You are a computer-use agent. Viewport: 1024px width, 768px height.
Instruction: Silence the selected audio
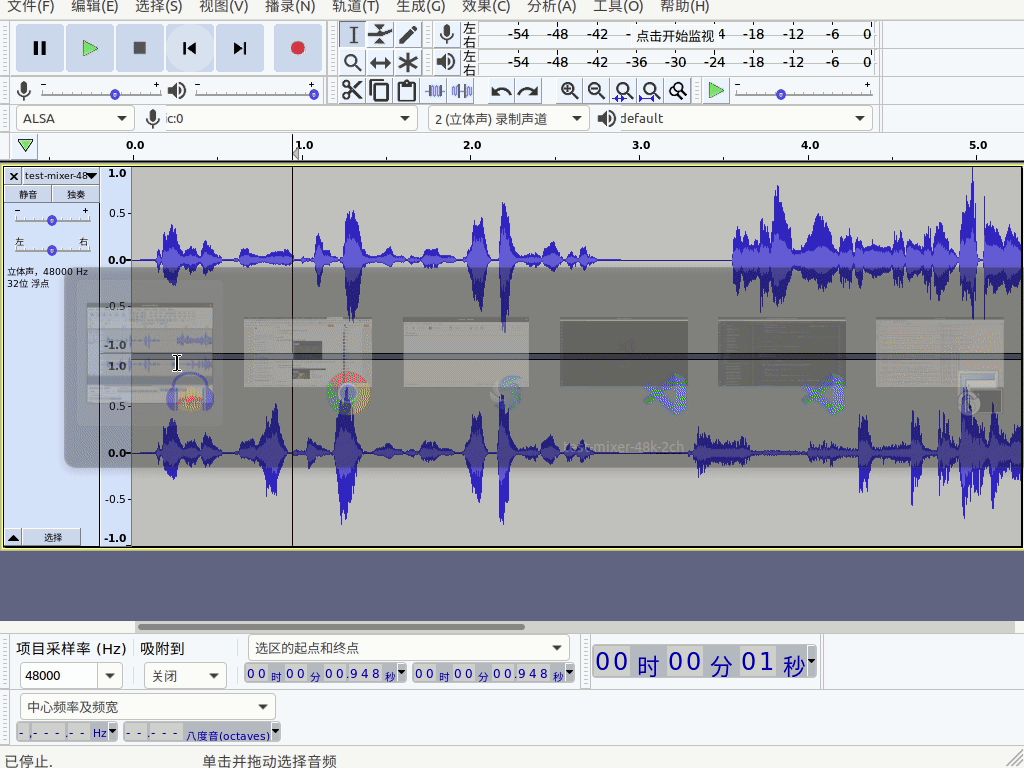(x=462, y=90)
